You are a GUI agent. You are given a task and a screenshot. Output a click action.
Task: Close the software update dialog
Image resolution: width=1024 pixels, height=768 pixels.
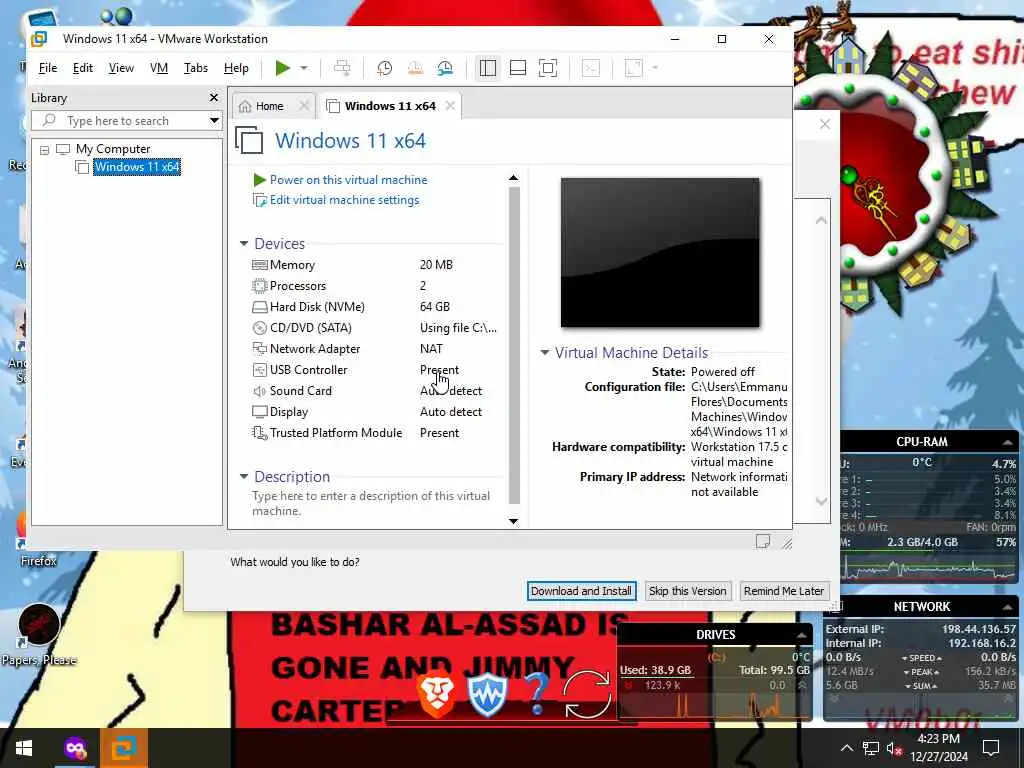825,124
